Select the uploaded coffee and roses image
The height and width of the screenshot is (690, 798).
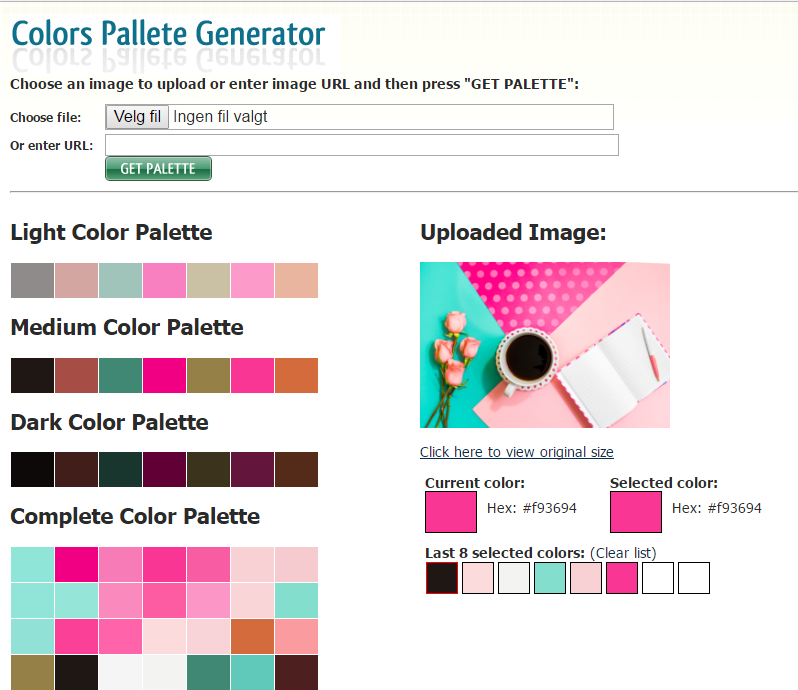click(545, 345)
